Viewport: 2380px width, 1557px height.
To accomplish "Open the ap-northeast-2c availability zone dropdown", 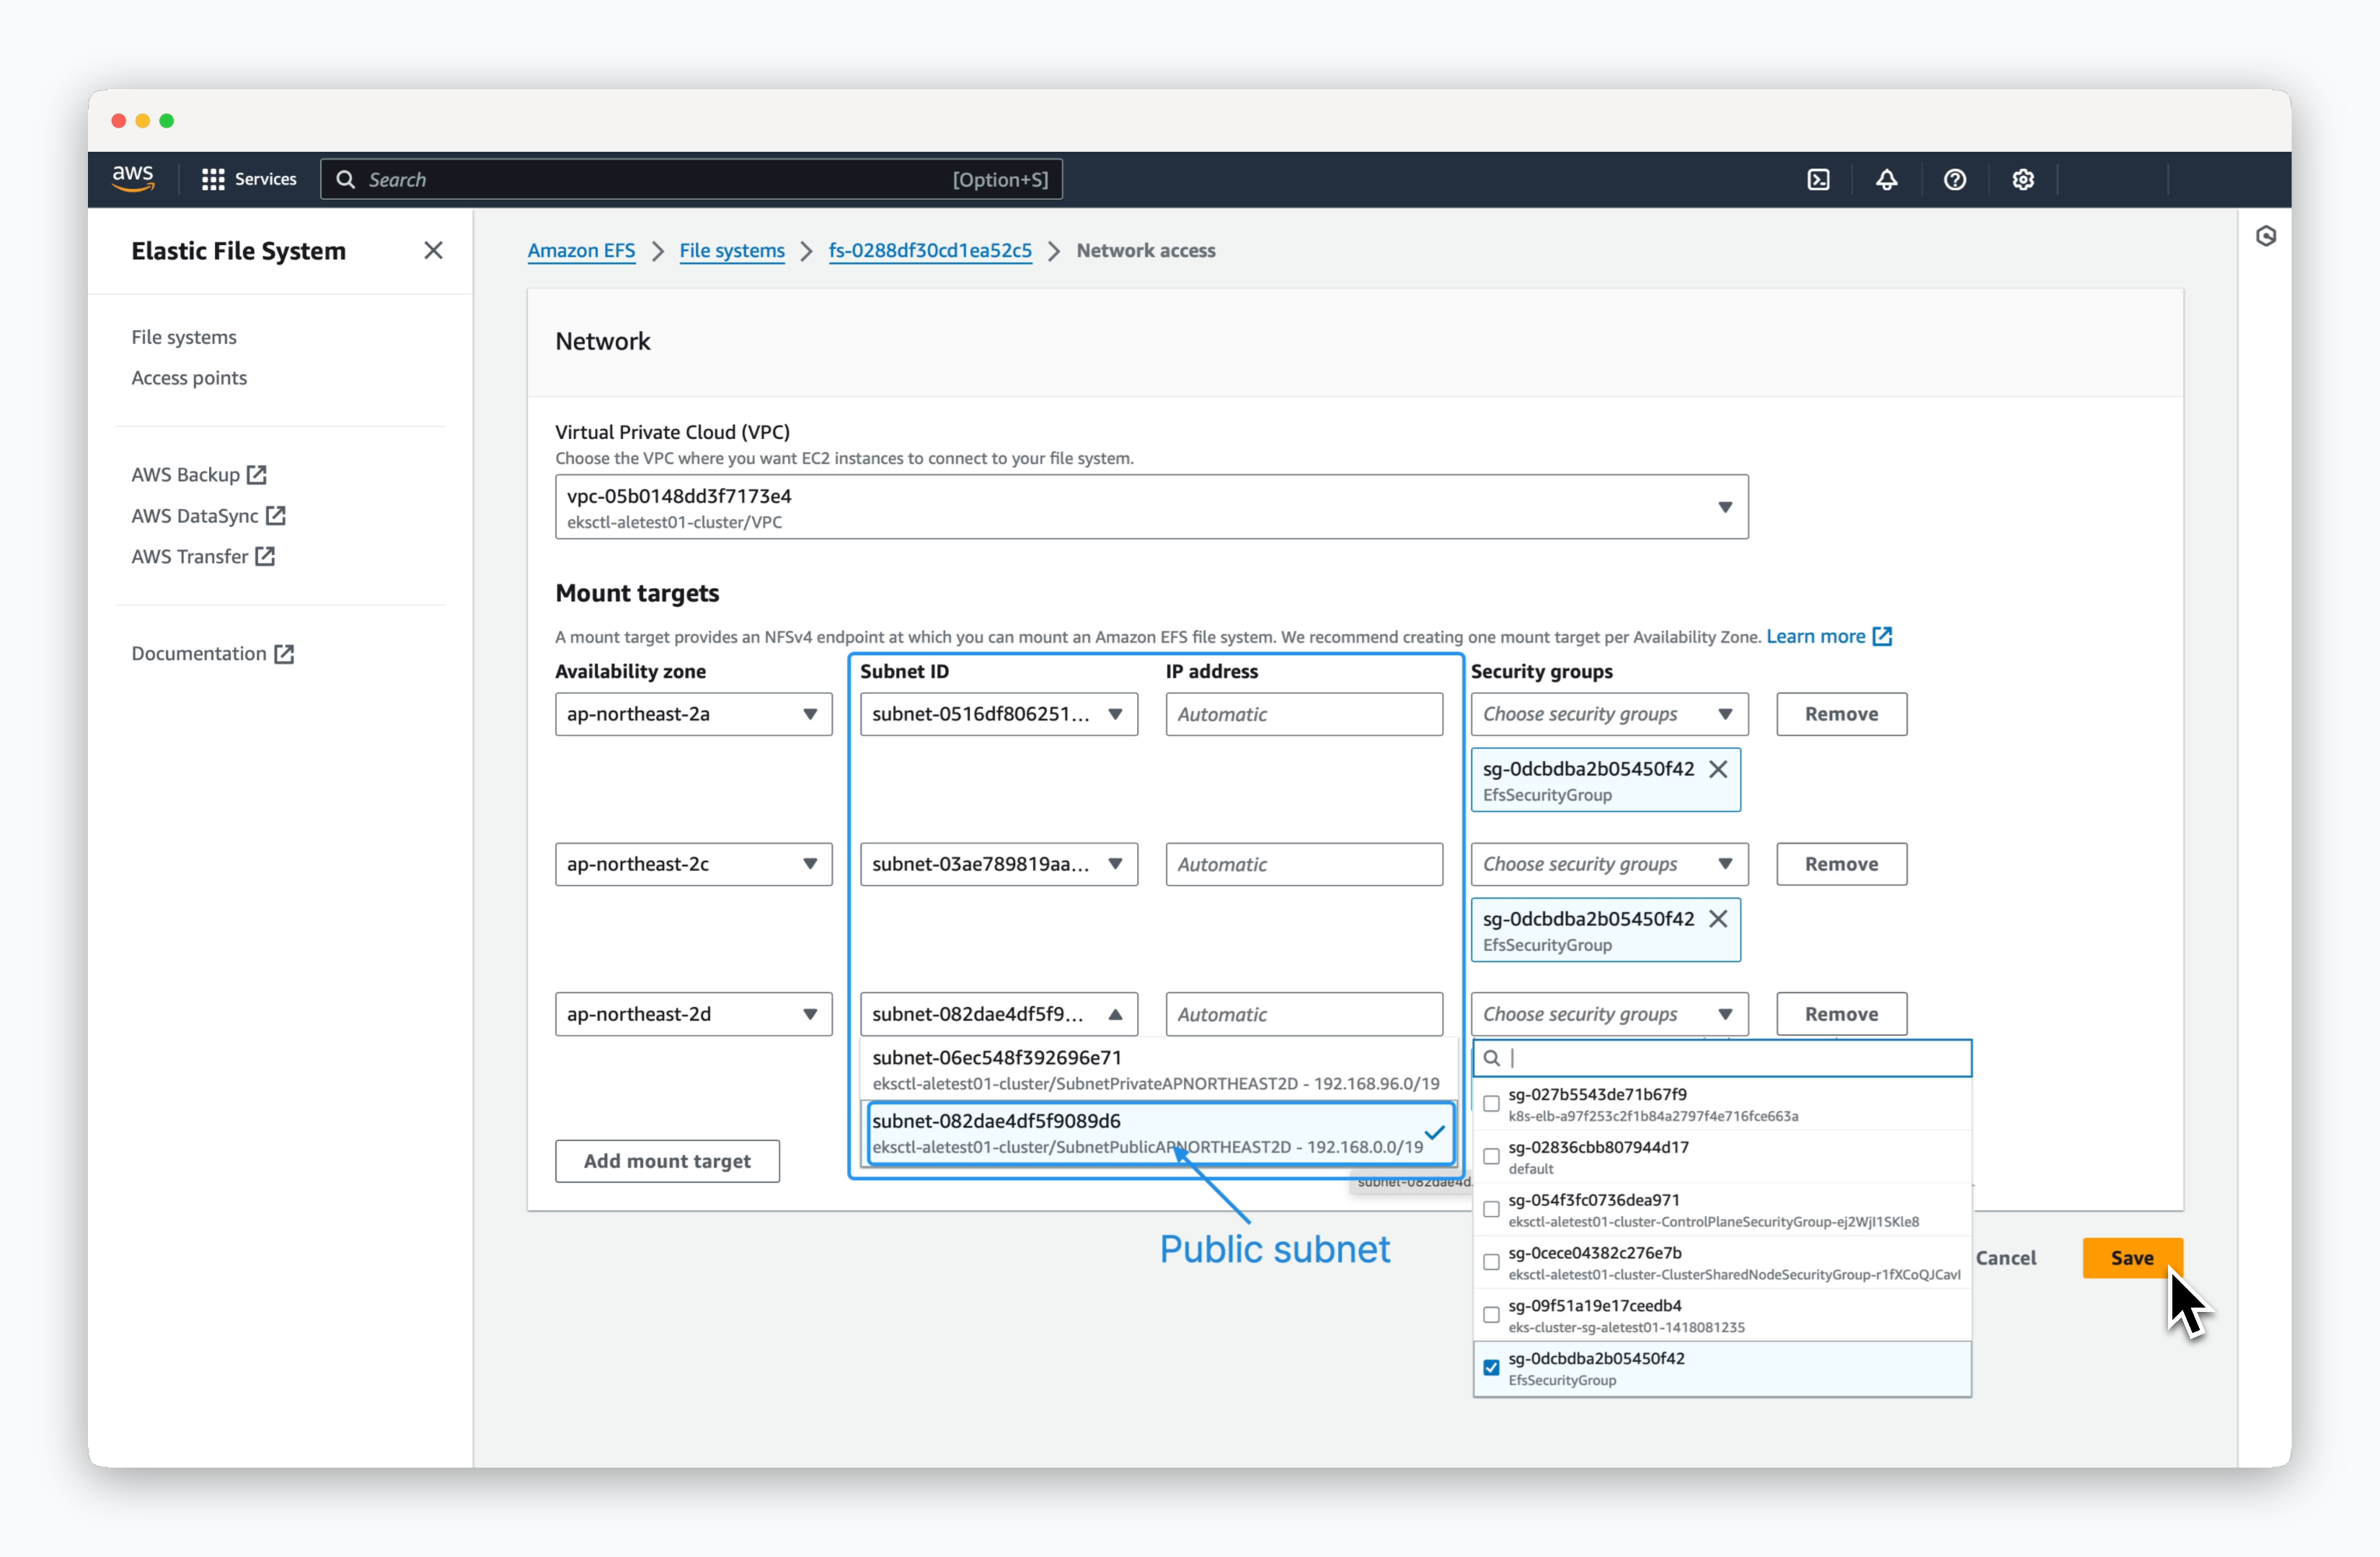I will [693, 864].
